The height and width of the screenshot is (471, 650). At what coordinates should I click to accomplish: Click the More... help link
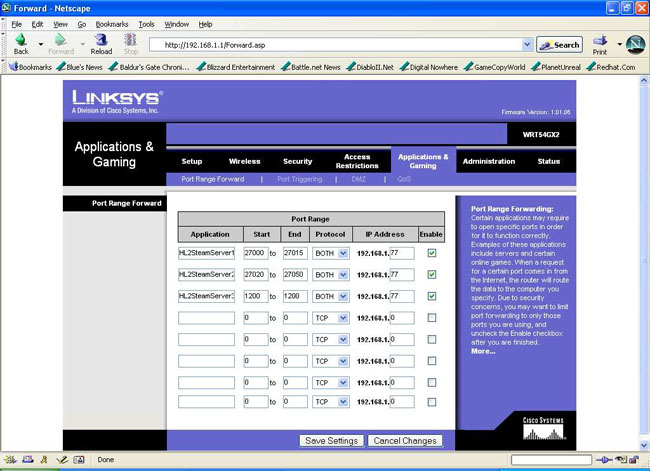(483, 351)
